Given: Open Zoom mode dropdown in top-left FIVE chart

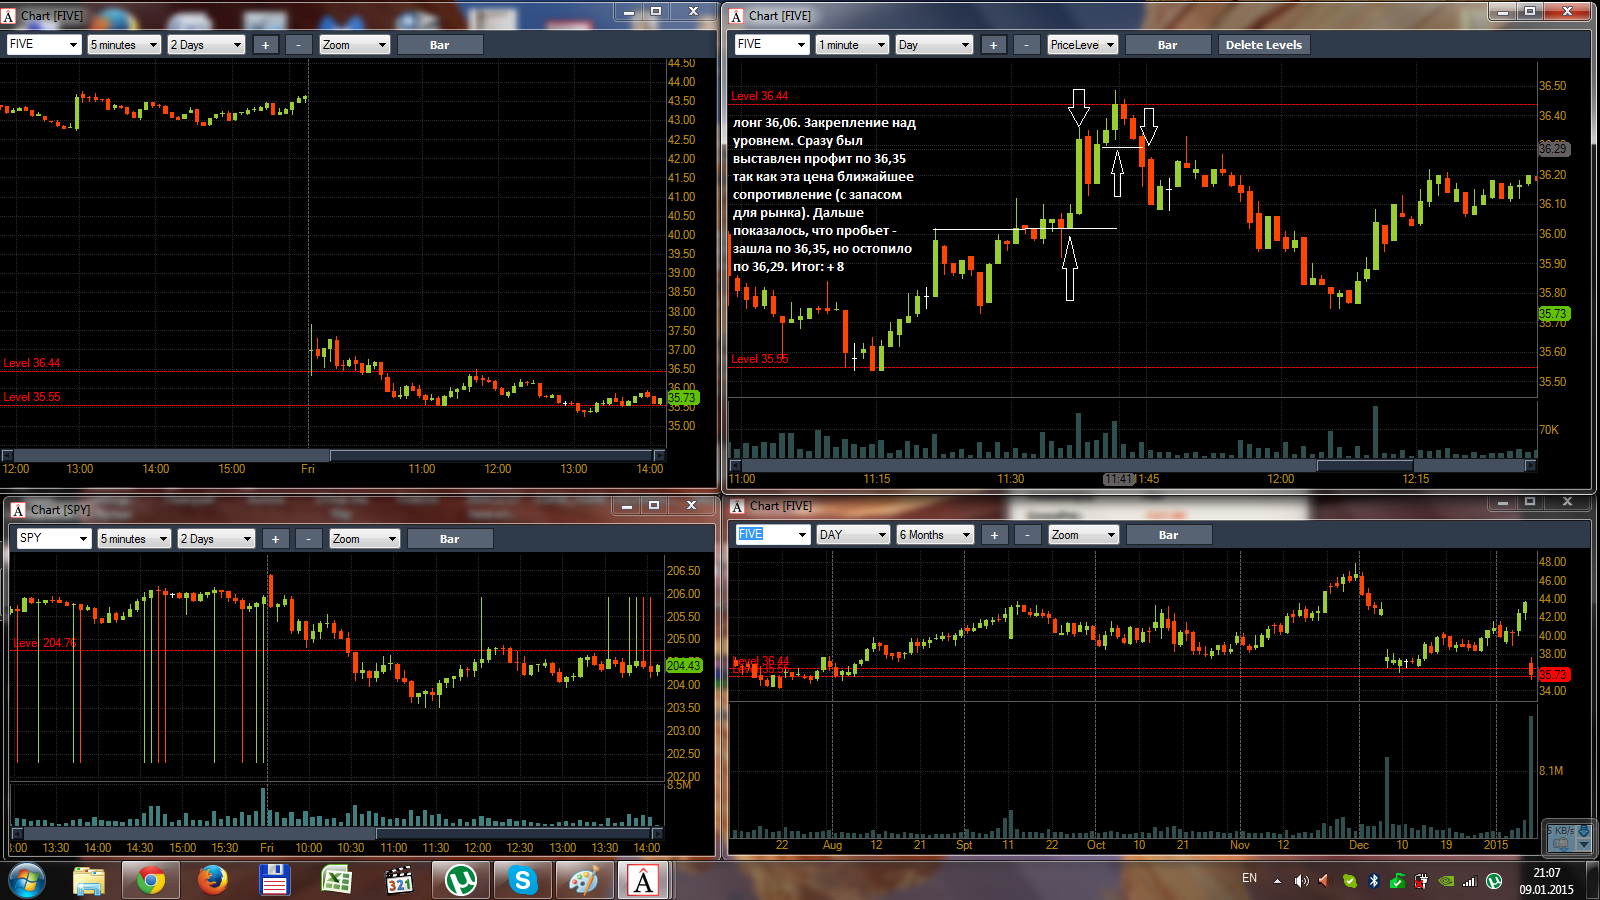Looking at the screenshot, I should (354, 45).
